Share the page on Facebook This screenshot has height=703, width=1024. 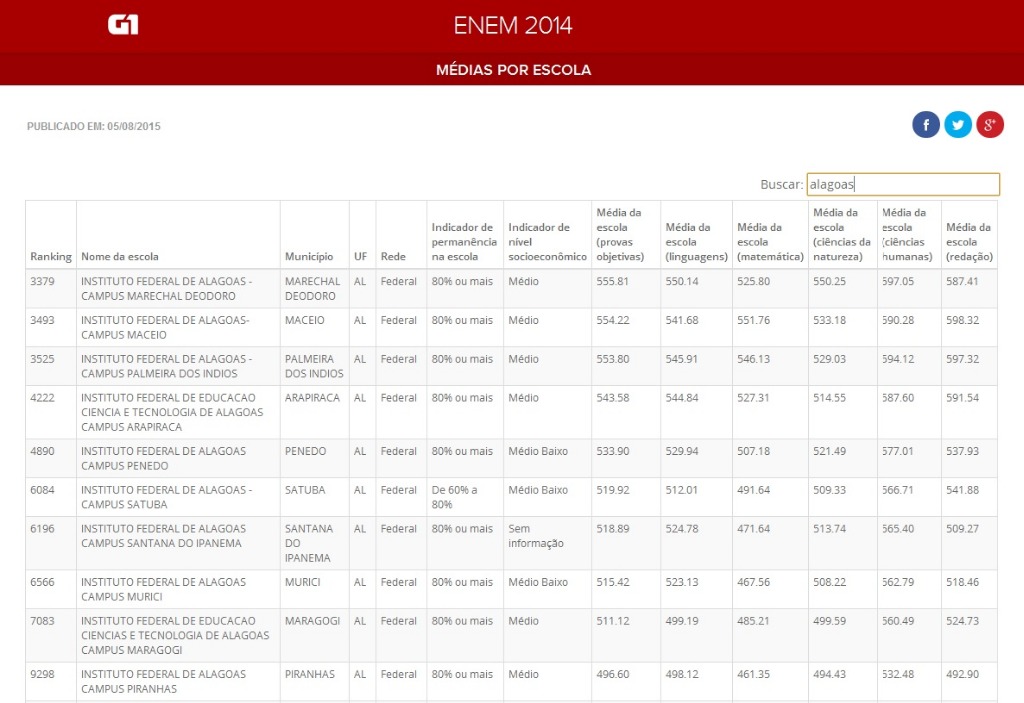(926, 124)
